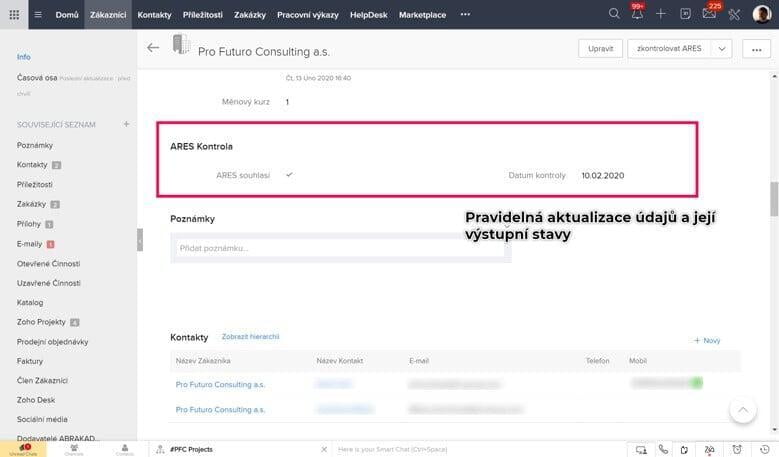Click the scroll-to-top round arrow button
The image size is (779, 457).
coord(743,410)
